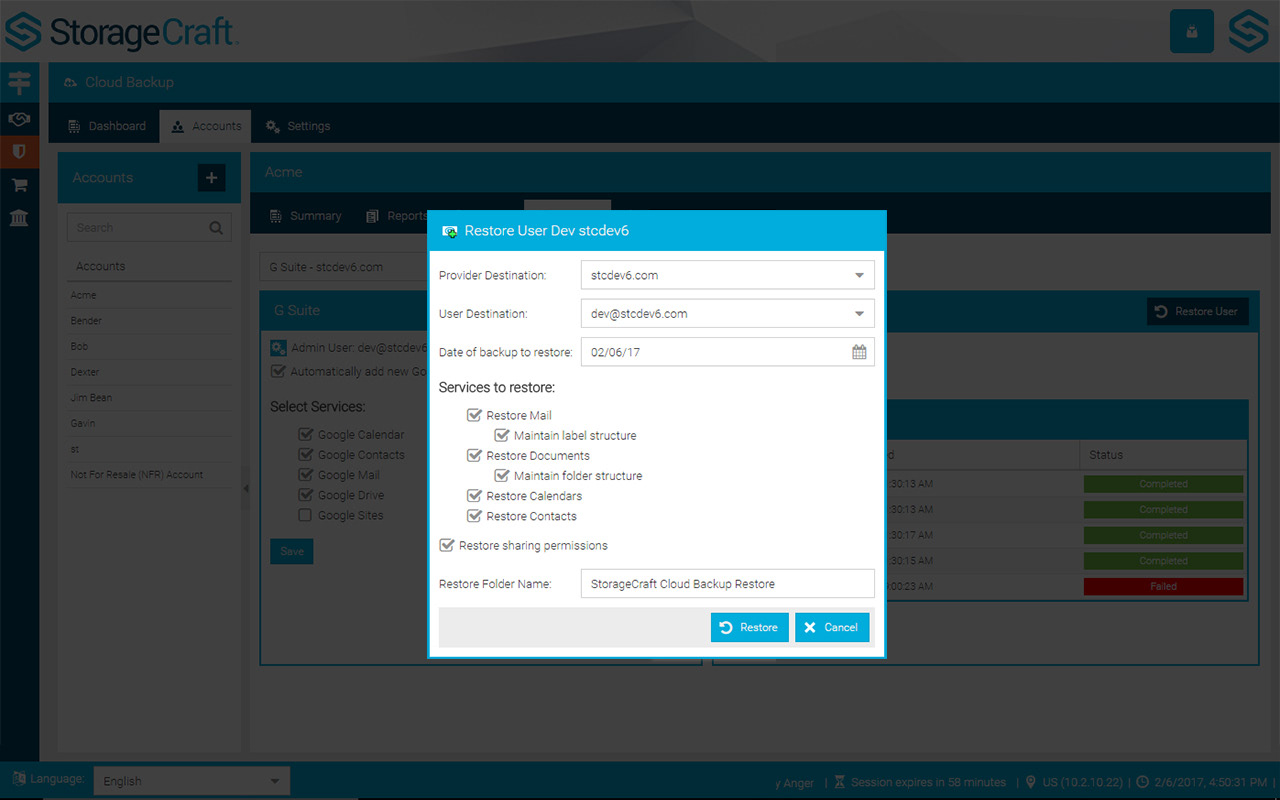Click the Save button under services

pyautogui.click(x=292, y=551)
